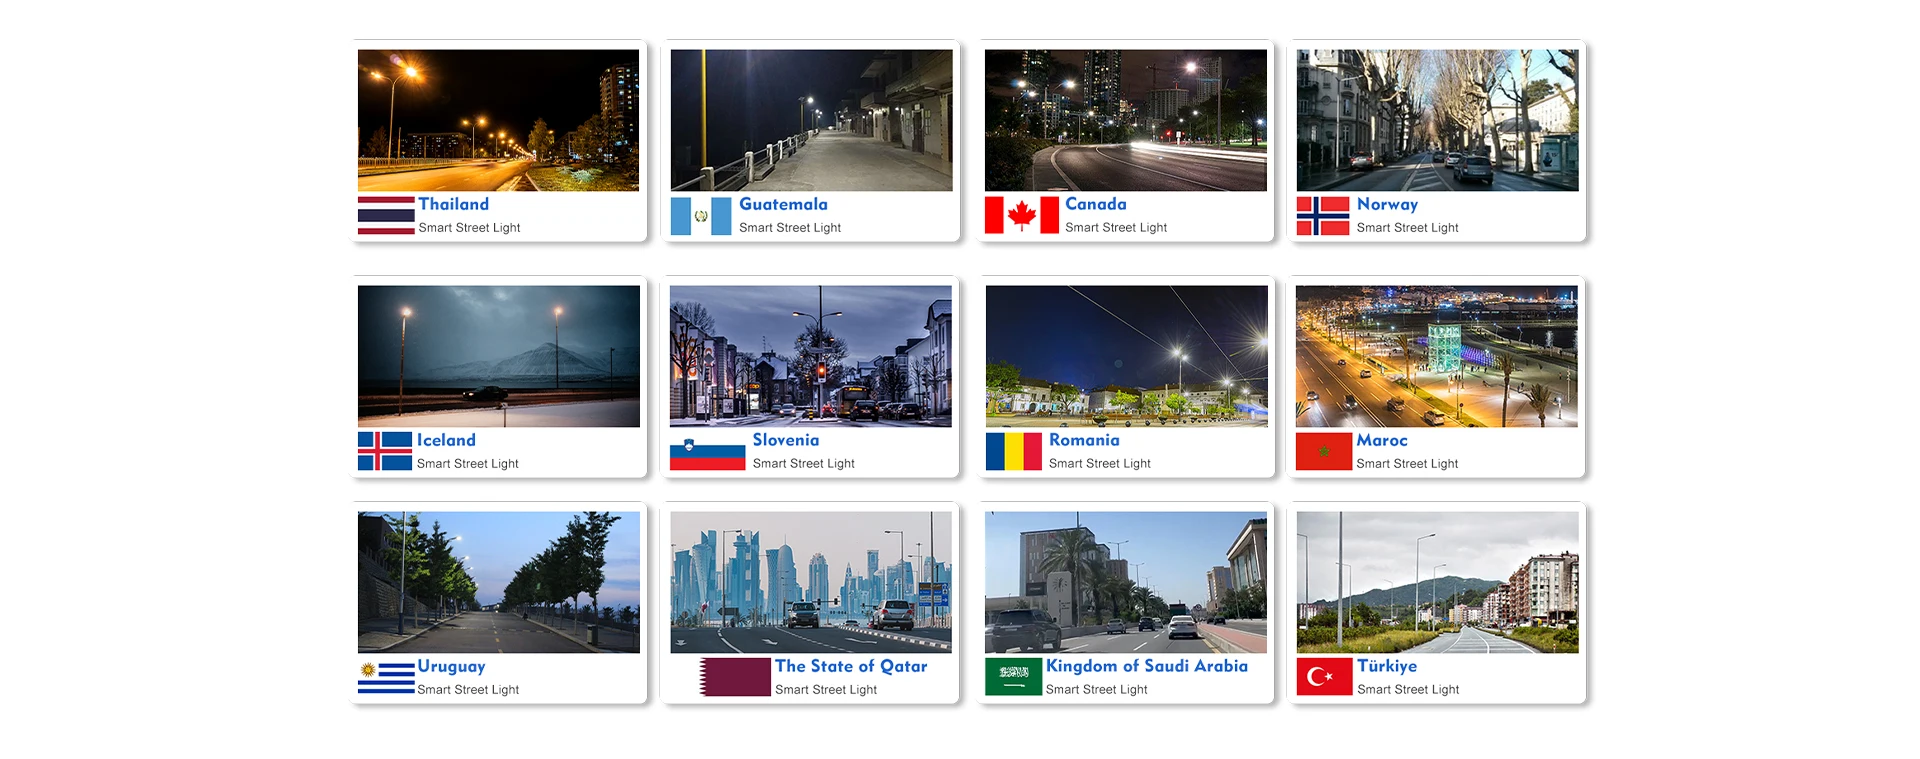Click the Guatemala flag icon

pos(701,216)
